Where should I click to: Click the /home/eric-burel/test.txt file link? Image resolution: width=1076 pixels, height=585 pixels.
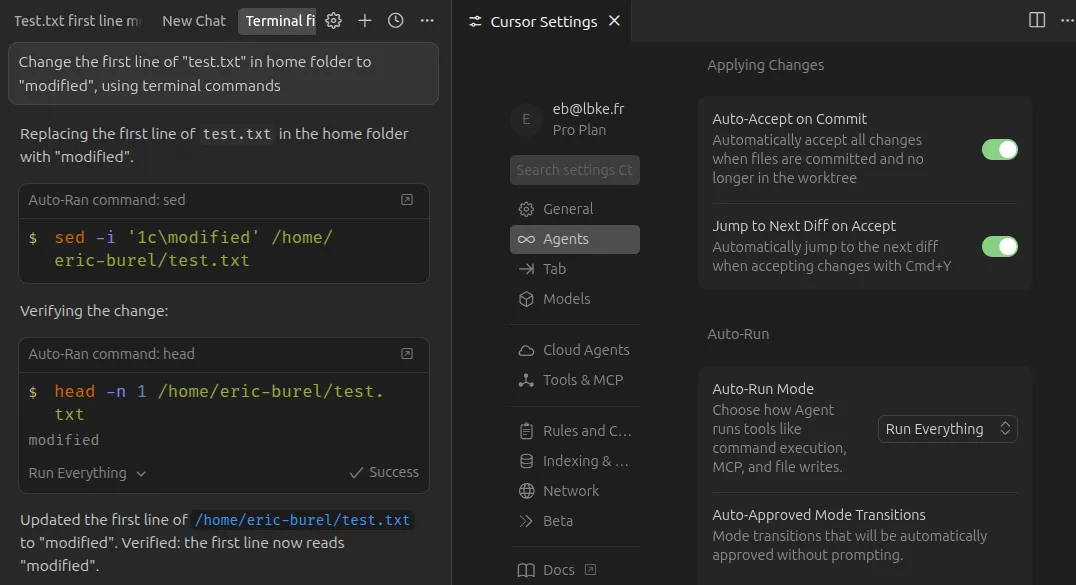click(x=302, y=520)
